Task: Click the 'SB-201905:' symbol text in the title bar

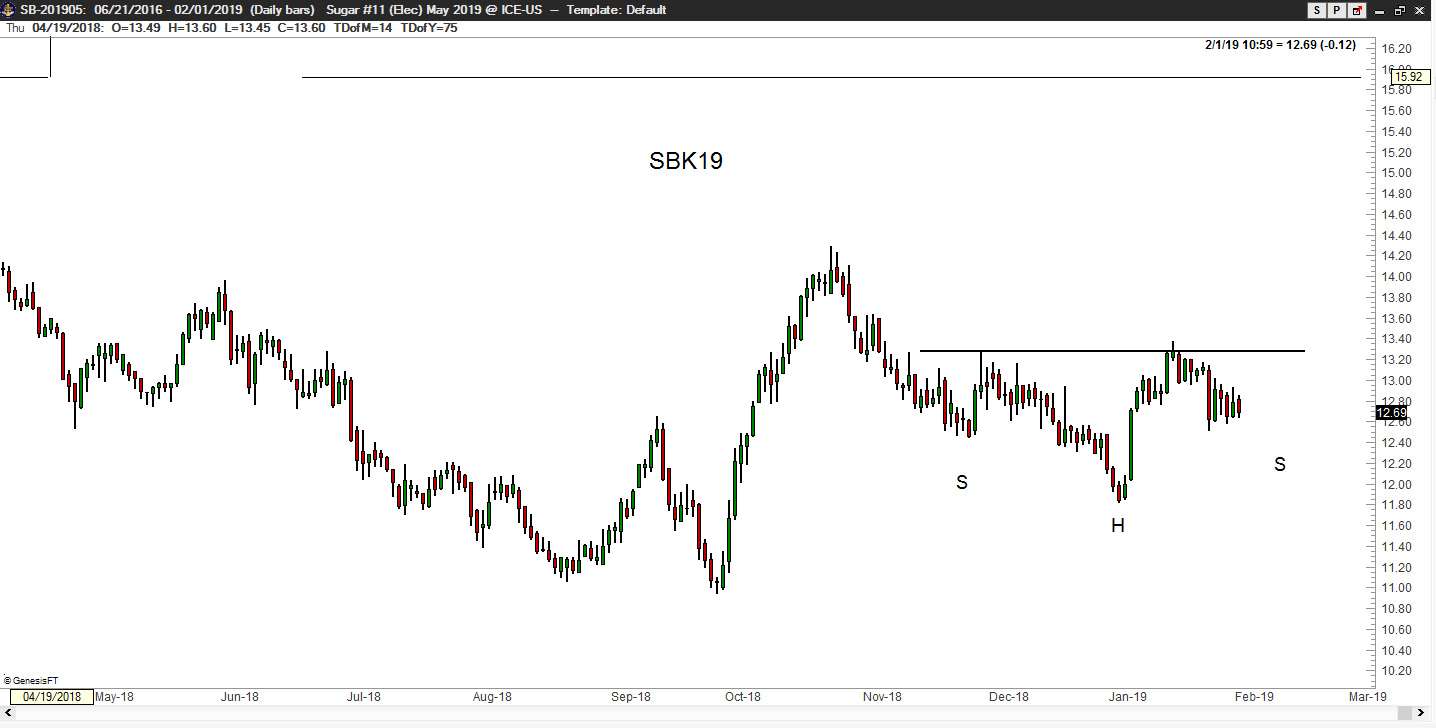Action: click(52, 10)
